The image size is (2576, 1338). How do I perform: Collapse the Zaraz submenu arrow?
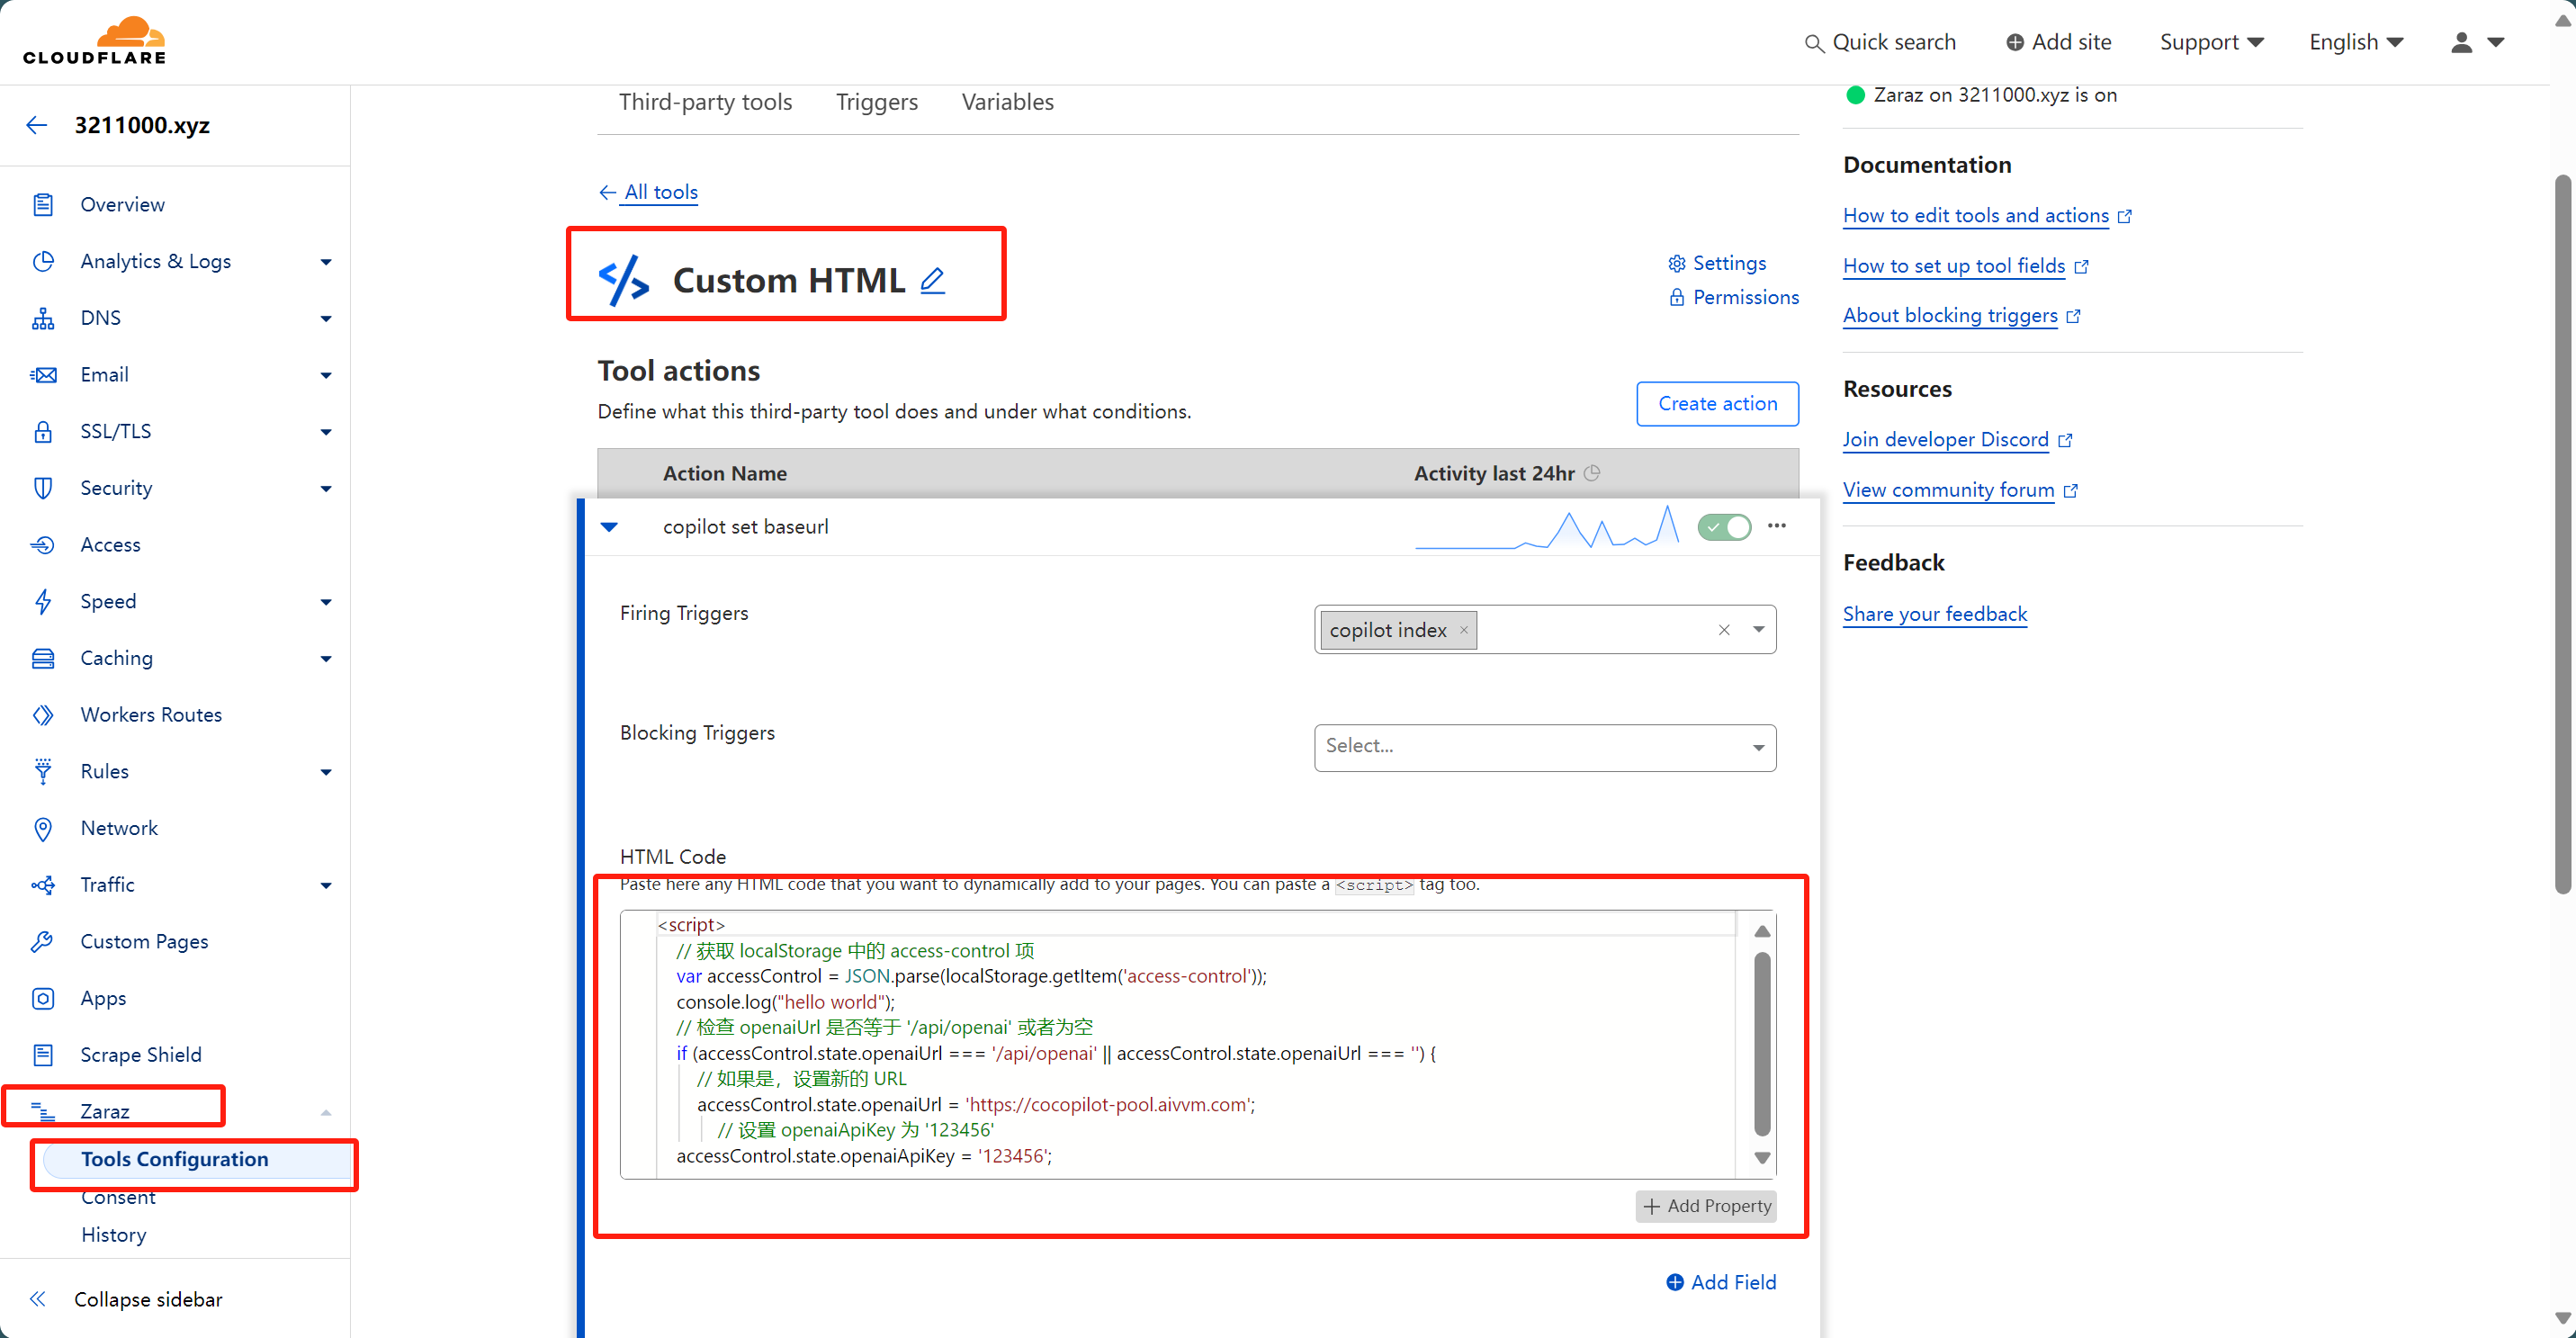point(326,1112)
